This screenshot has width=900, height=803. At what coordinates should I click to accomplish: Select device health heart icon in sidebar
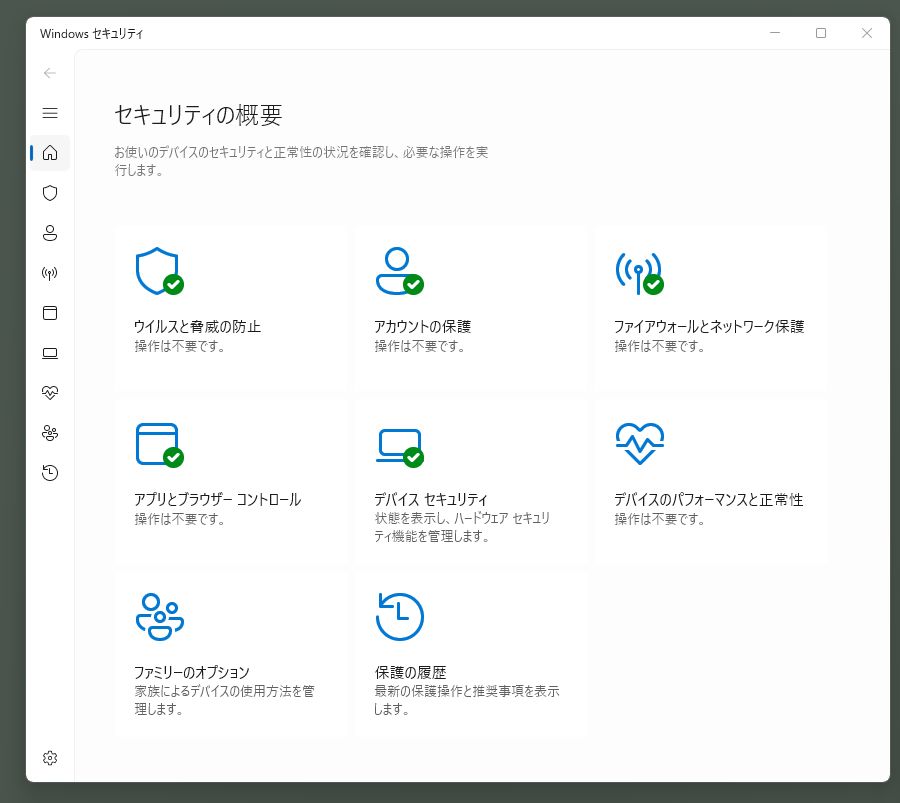click(x=50, y=393)
